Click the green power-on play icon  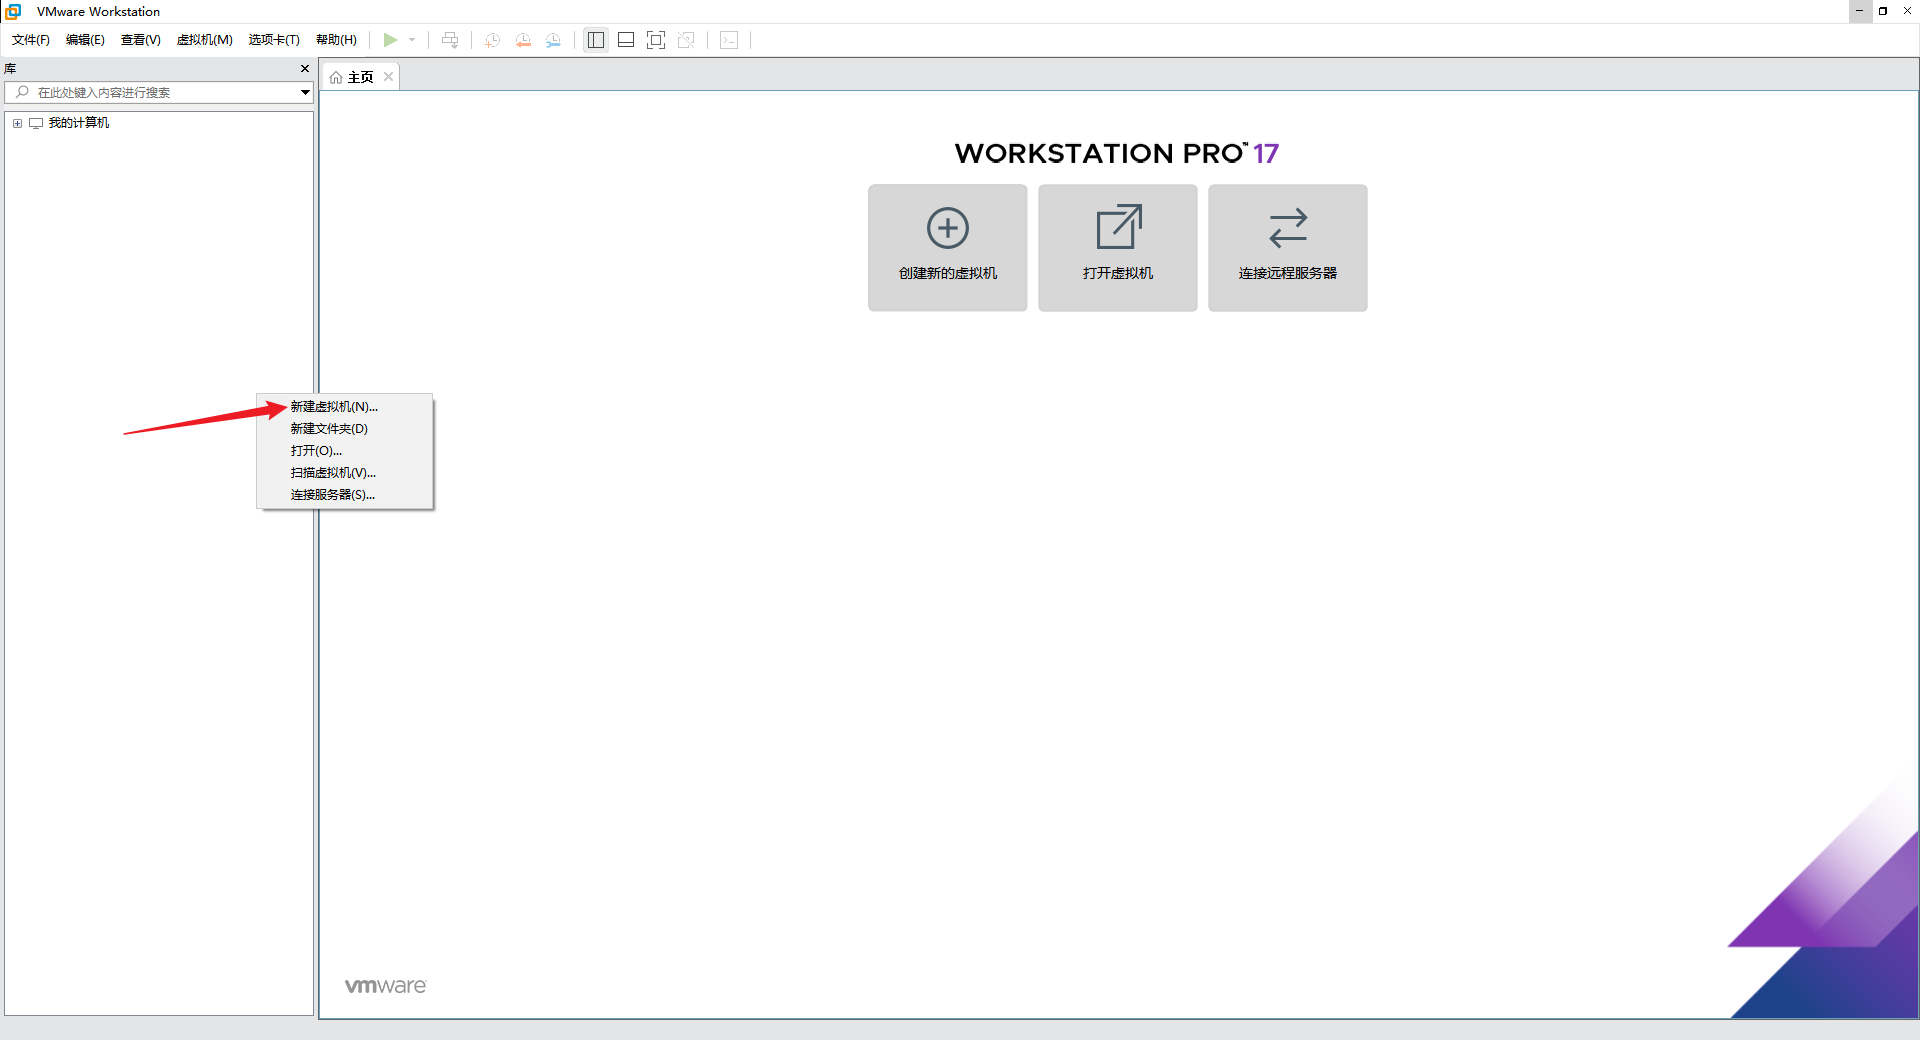[x=390, y=40]
